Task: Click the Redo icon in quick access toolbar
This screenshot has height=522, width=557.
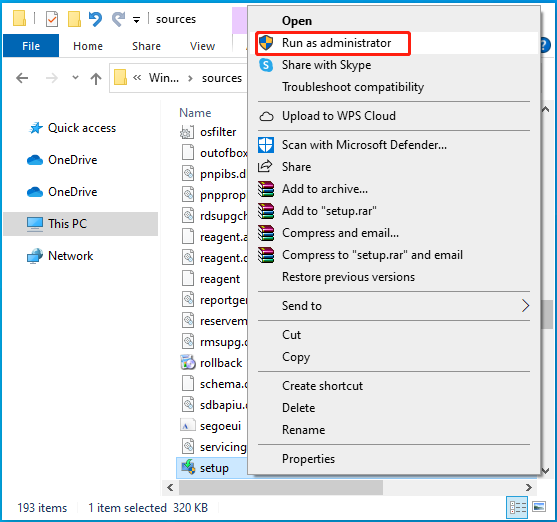Action: 118,19
